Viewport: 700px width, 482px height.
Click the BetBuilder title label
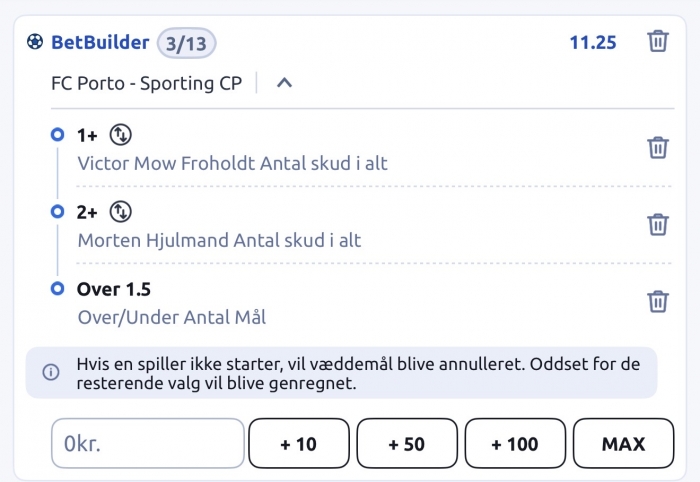[100, 43]
